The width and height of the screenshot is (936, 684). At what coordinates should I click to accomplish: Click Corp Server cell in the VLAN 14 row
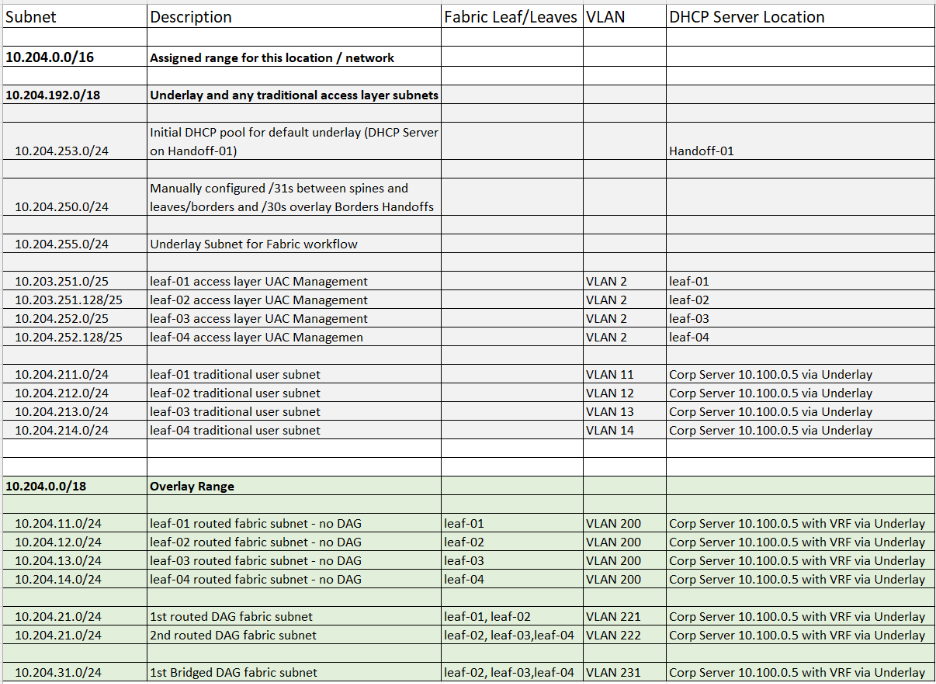pos(800,430)
